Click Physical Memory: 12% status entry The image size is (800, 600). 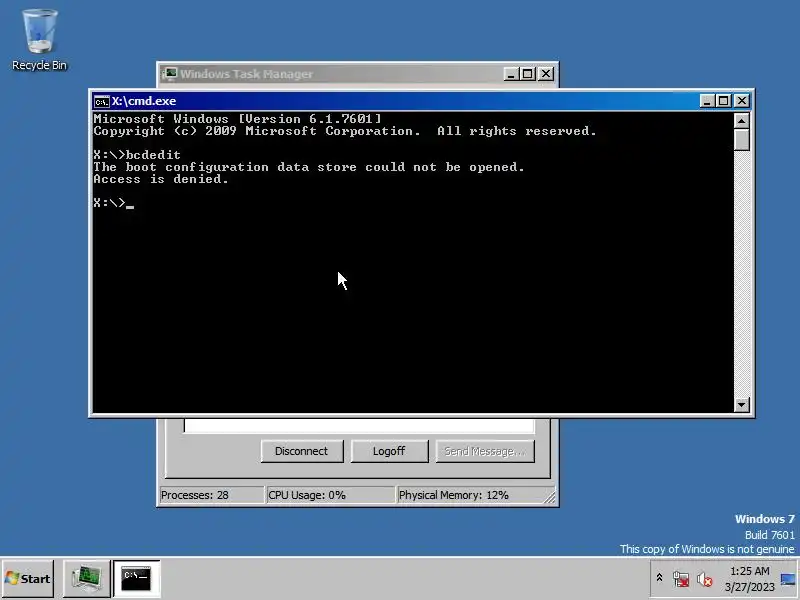point(469,495)
